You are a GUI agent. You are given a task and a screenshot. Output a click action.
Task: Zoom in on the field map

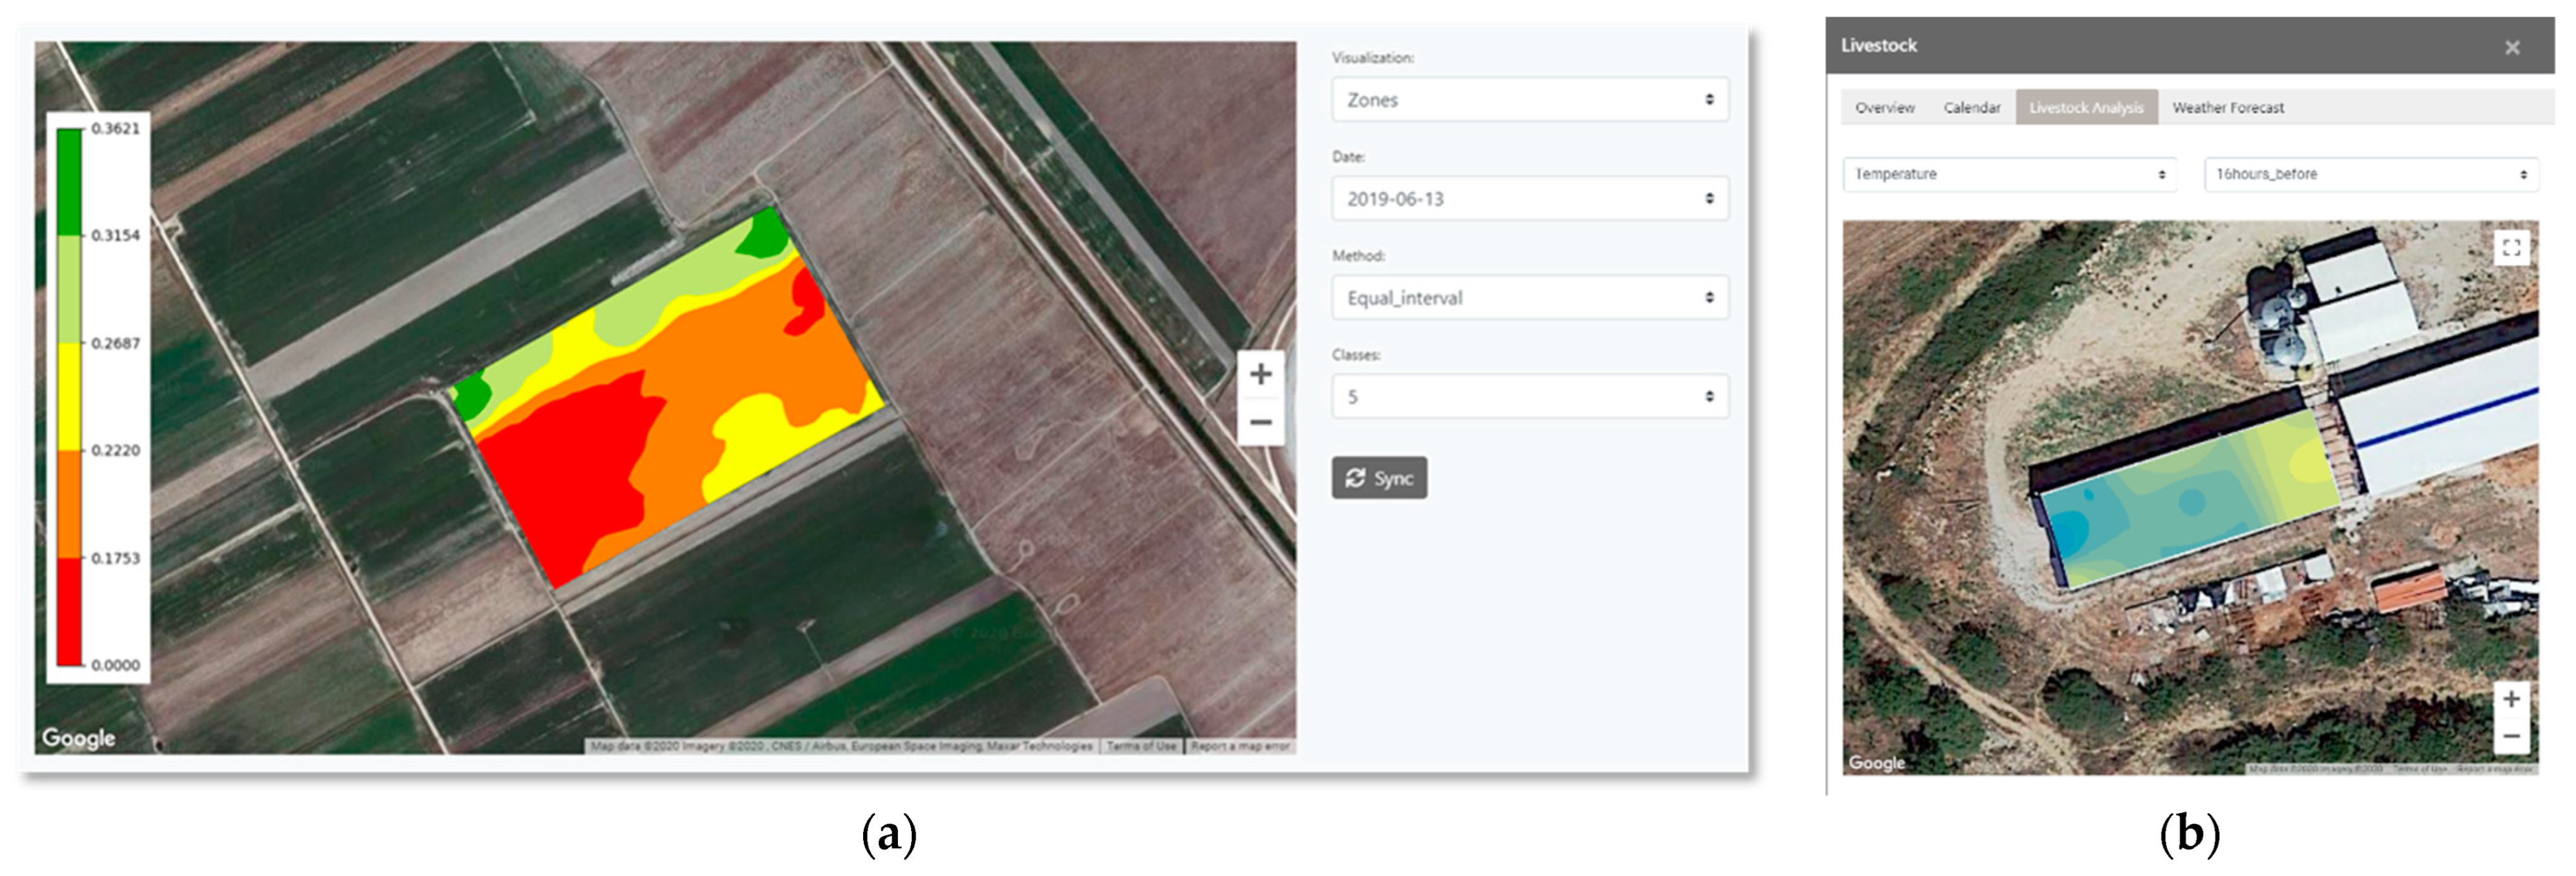1260,374
